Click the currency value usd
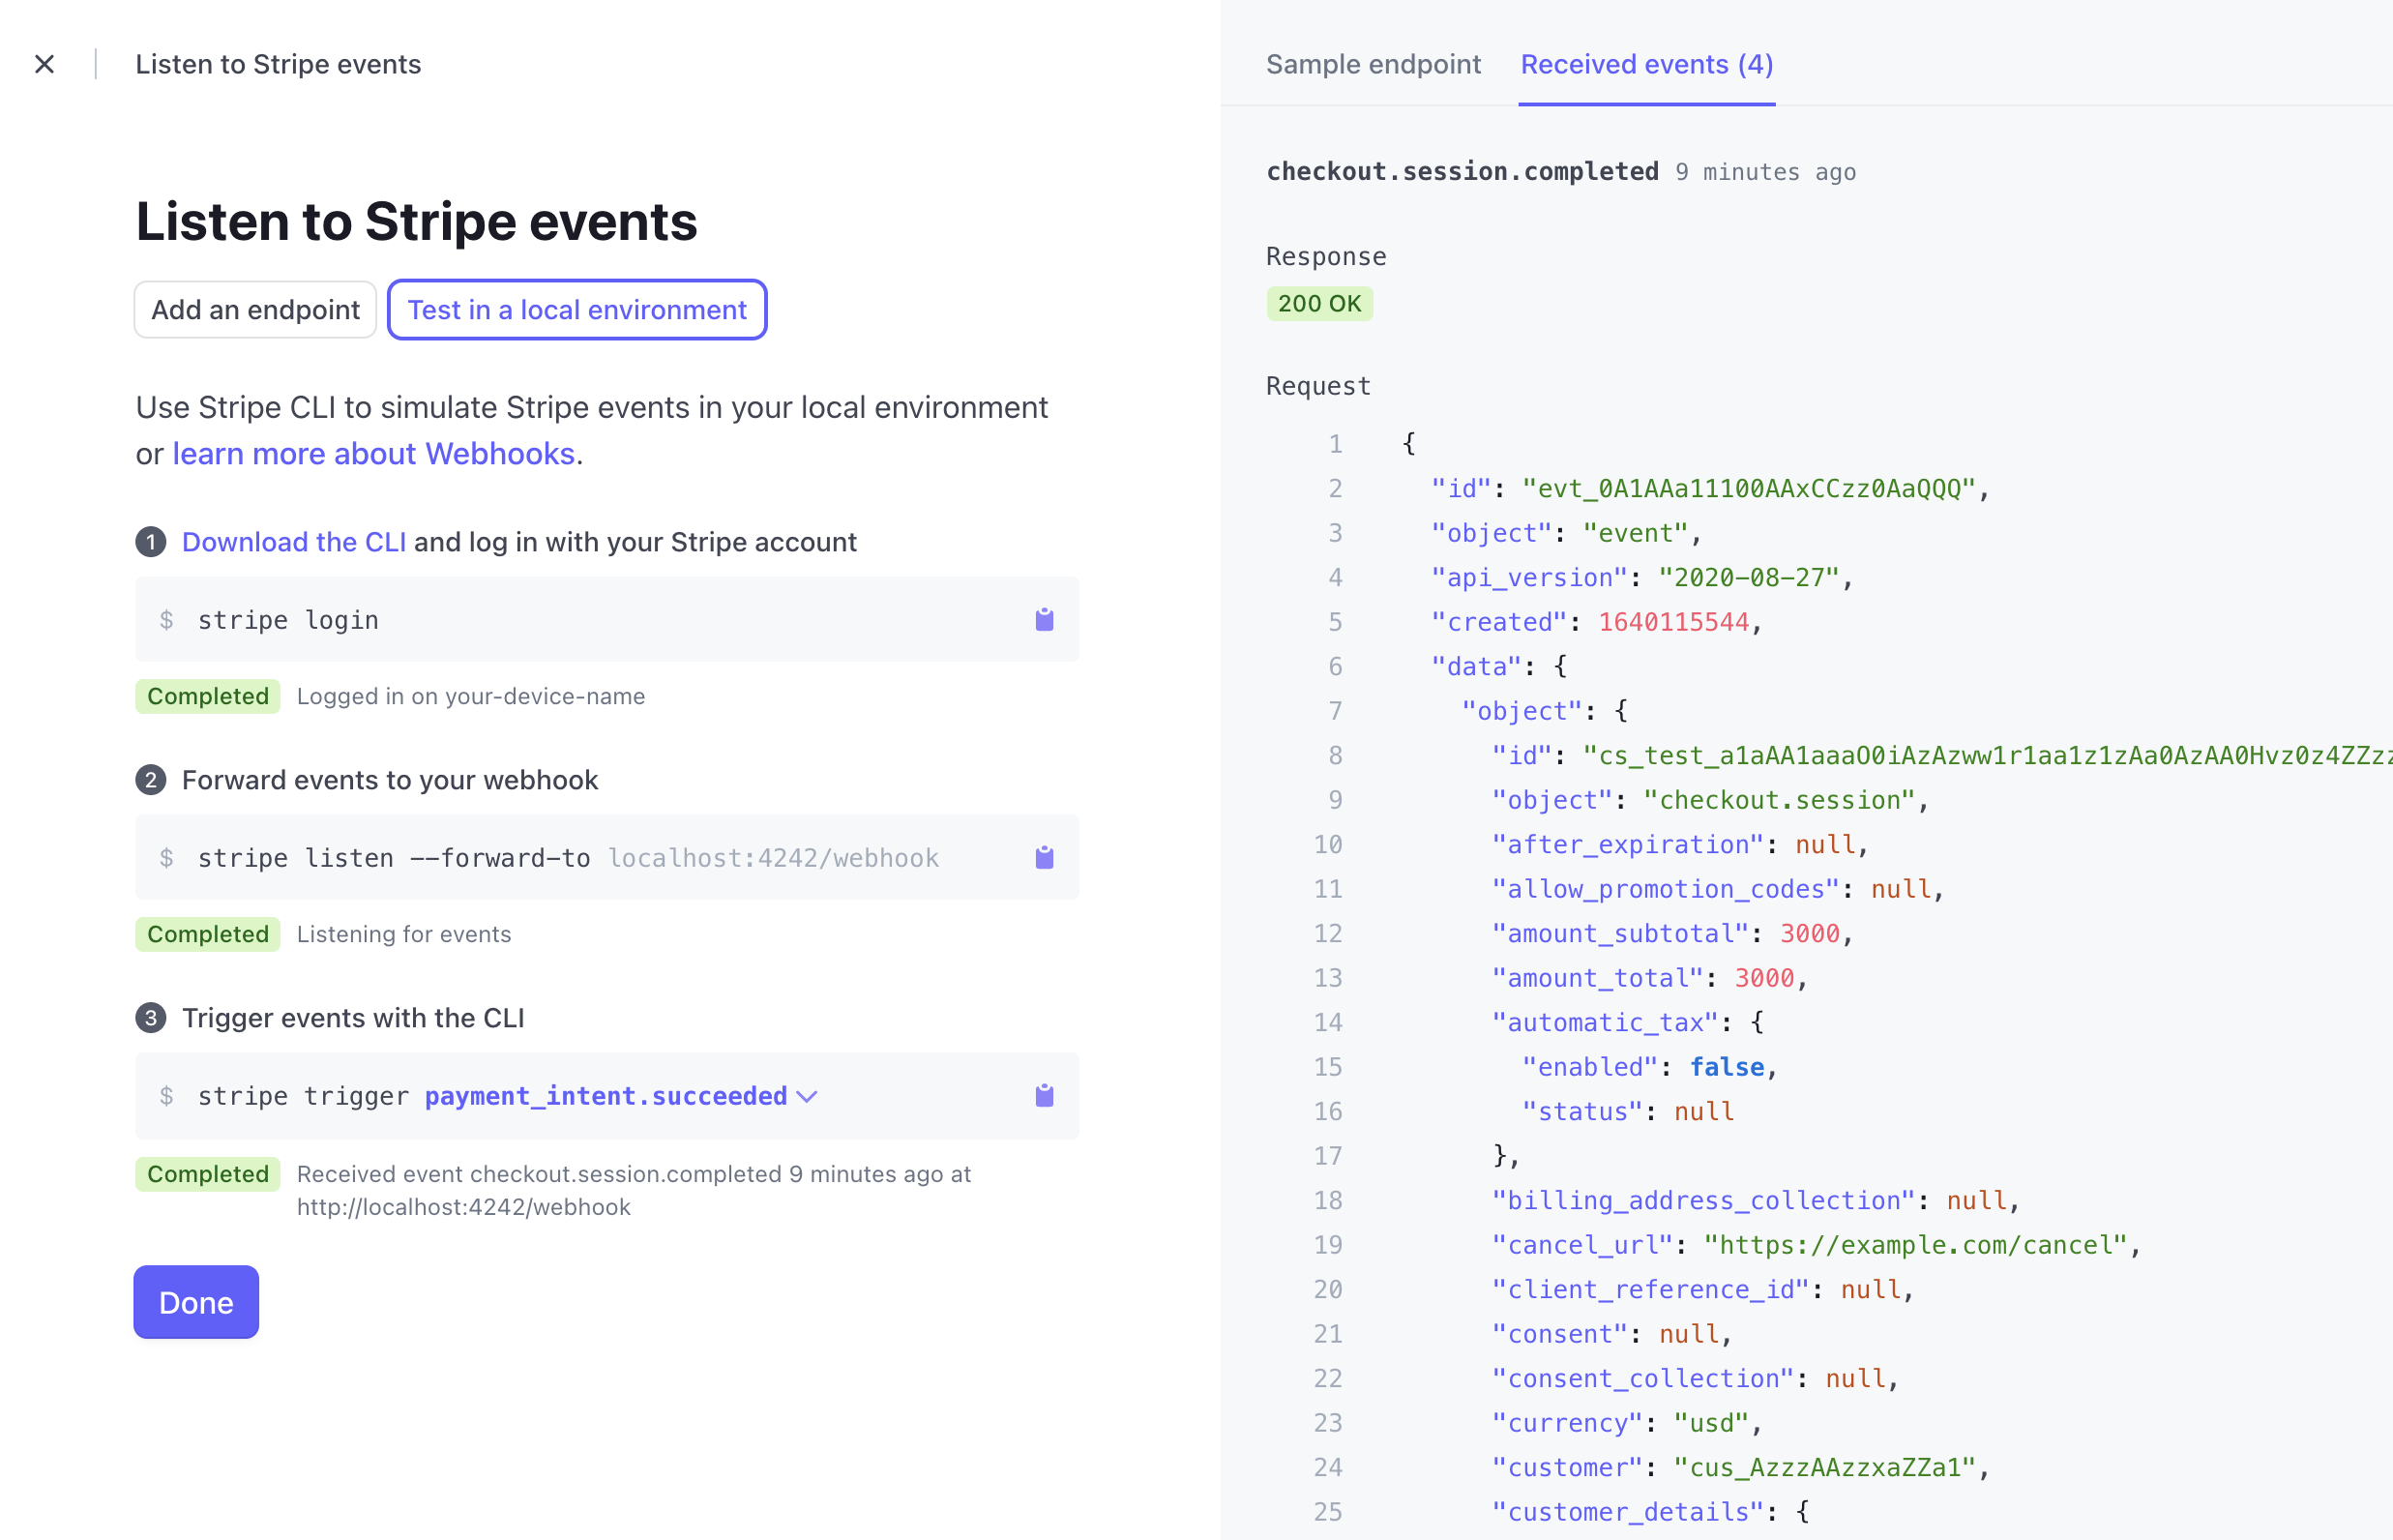 pyautogui.click(x=1711, y=1422)
